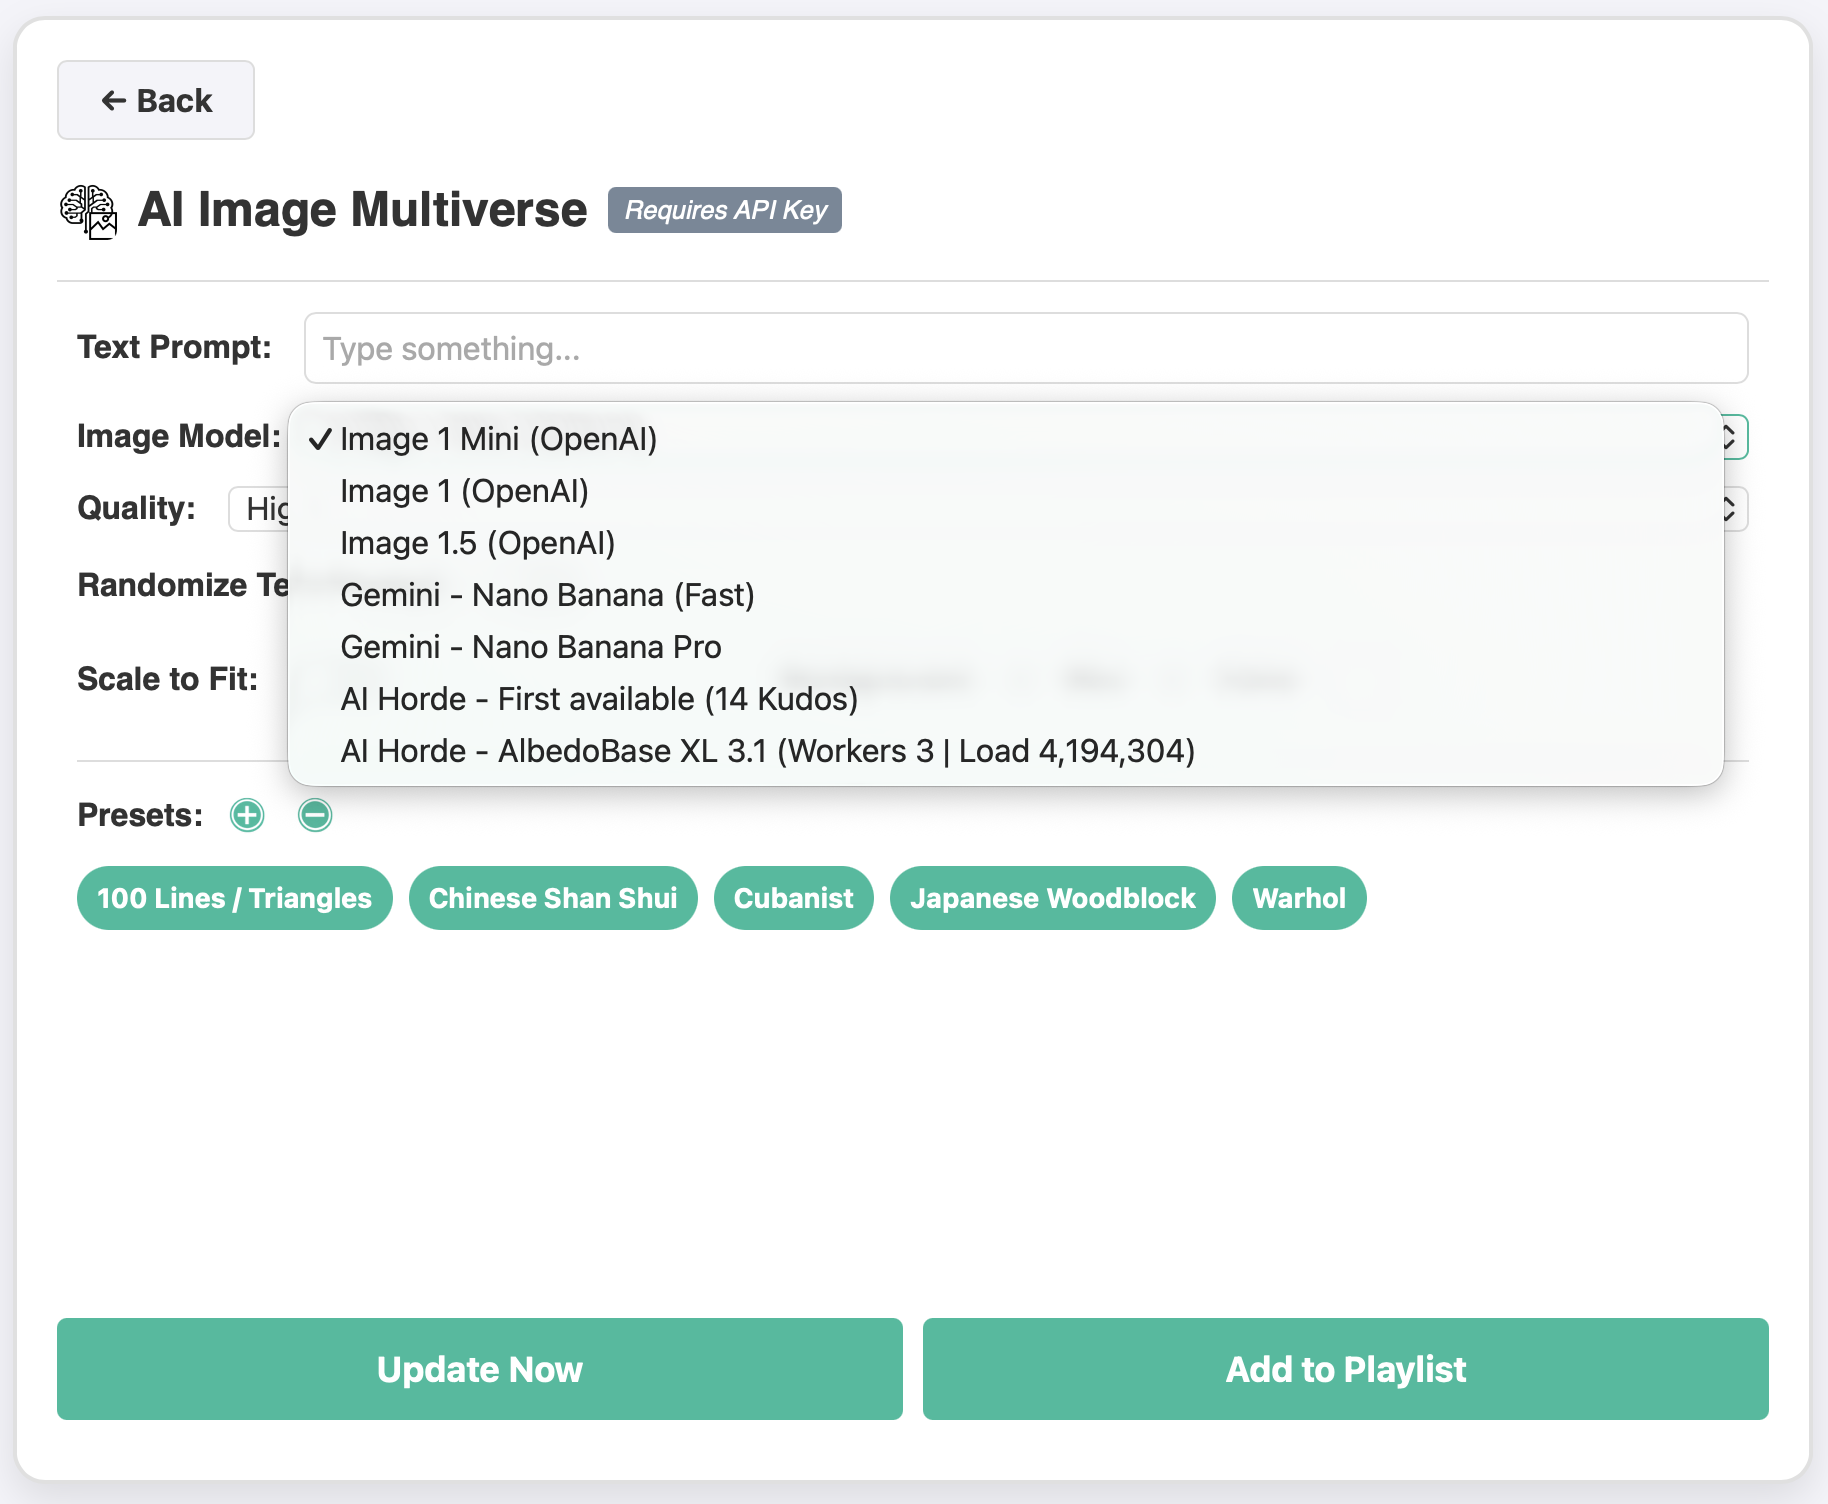Screen dimensions: 1828x1504
Task: Select Gemini - Nano Banana (Fast)
Action: pyautogui.click(x=1005, y=595)
